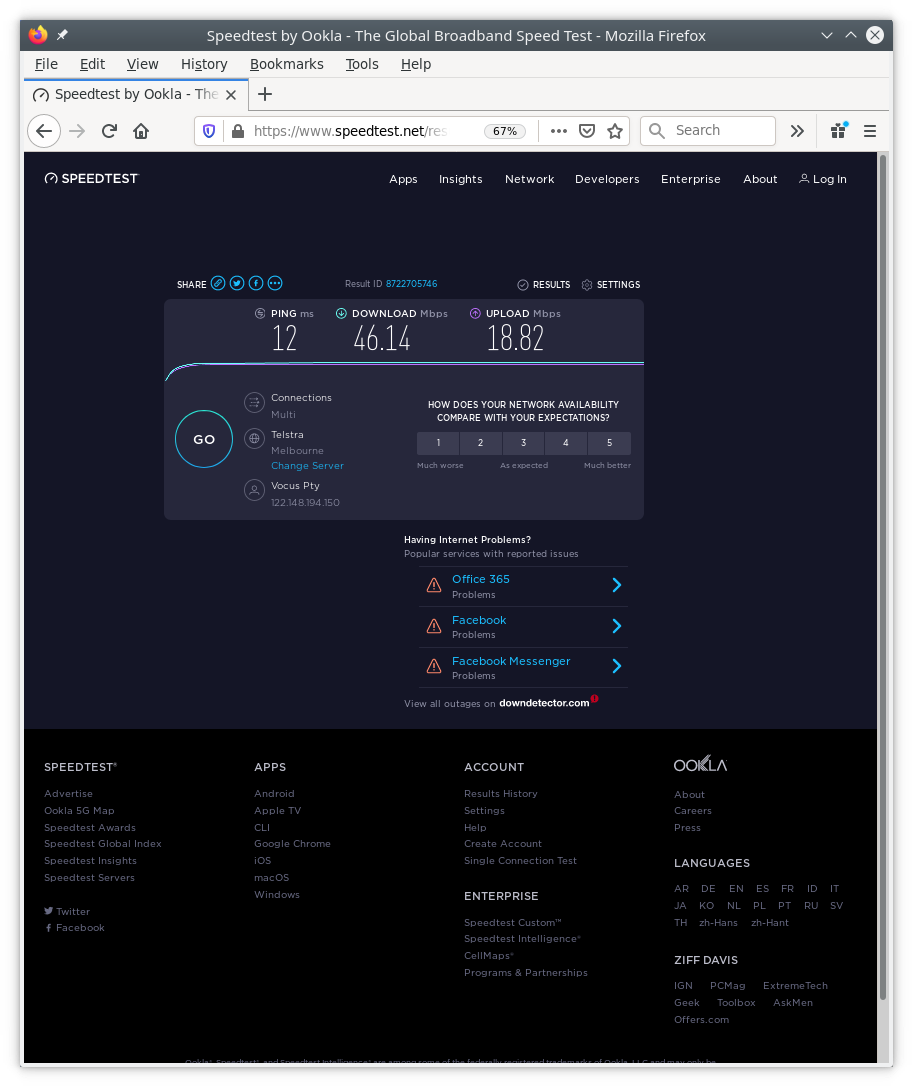913x1087 pixels.
Task: Click the Speedtest logo
Action: 92,179
